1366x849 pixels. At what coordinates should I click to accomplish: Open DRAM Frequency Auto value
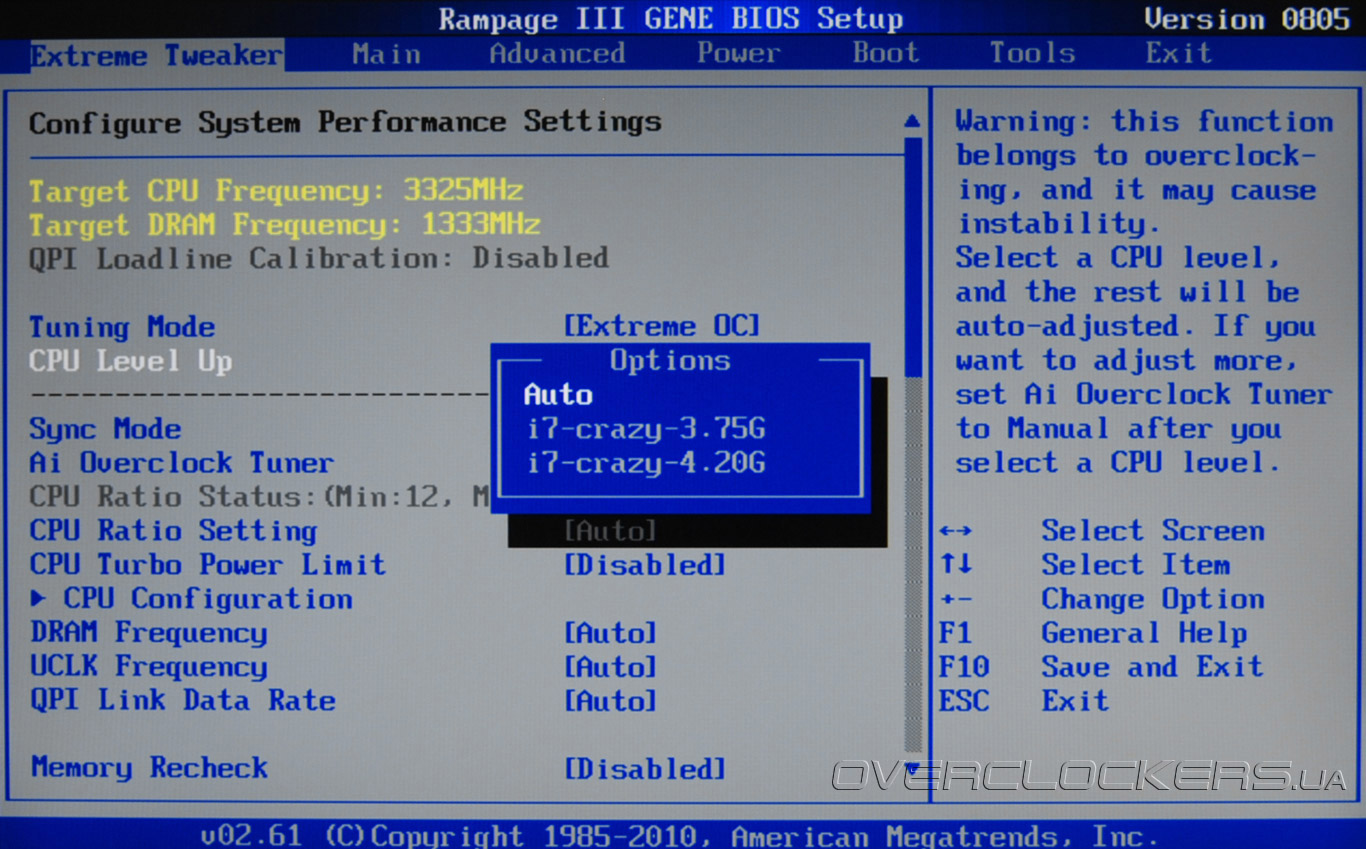[610, 633]
